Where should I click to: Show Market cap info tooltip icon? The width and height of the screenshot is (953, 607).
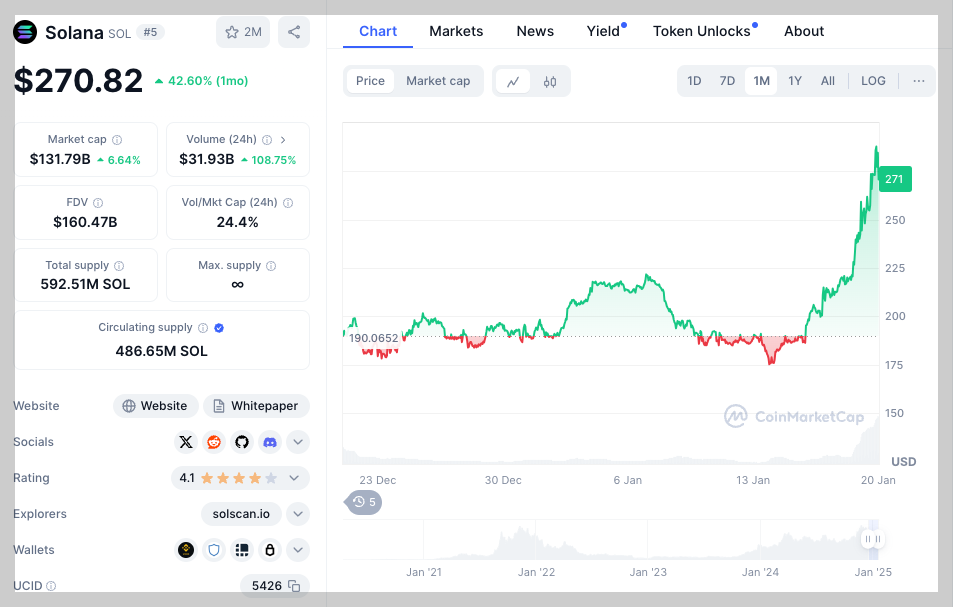pos(117,140)
